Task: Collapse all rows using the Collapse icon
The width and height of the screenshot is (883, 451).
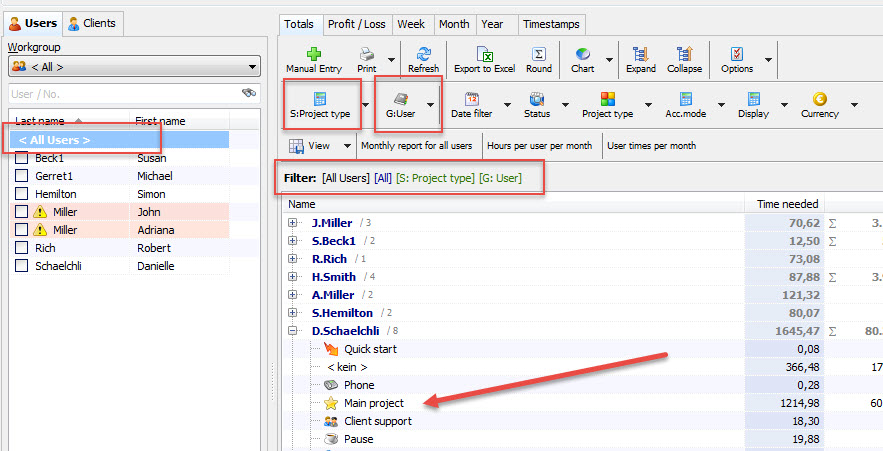Action: tap(685, 54)
